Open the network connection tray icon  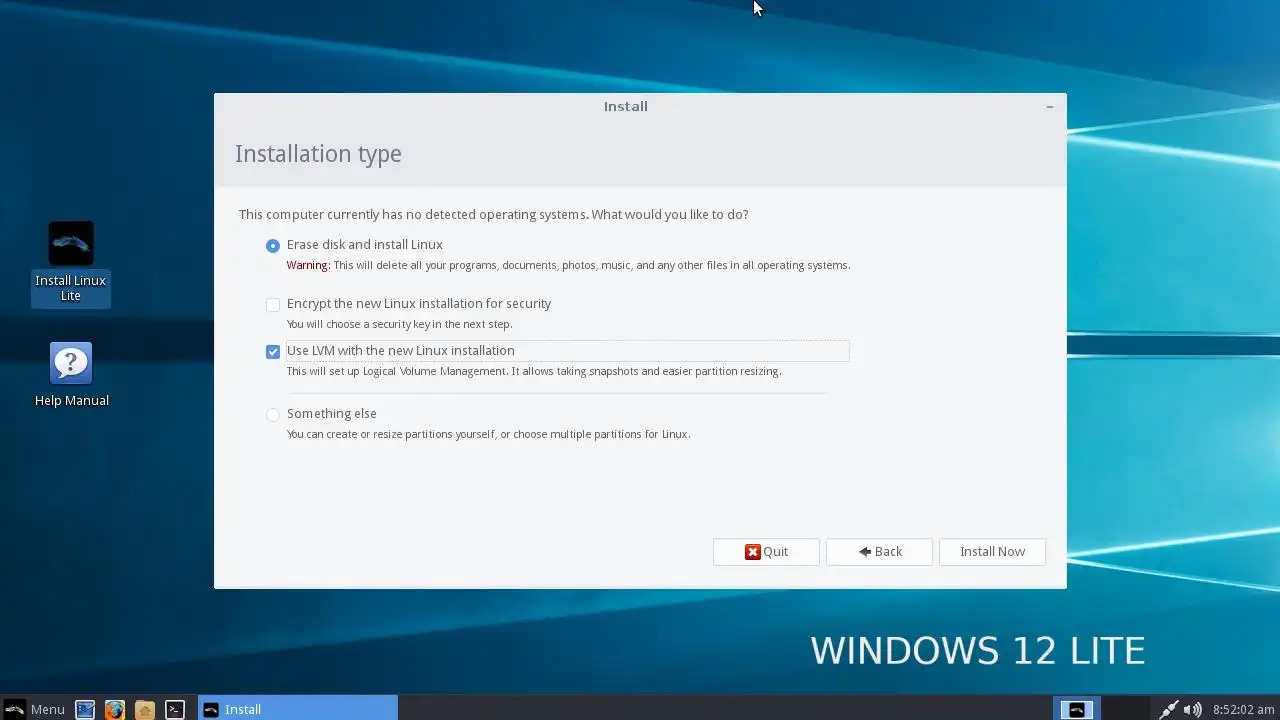click(x=1168, y=709)
